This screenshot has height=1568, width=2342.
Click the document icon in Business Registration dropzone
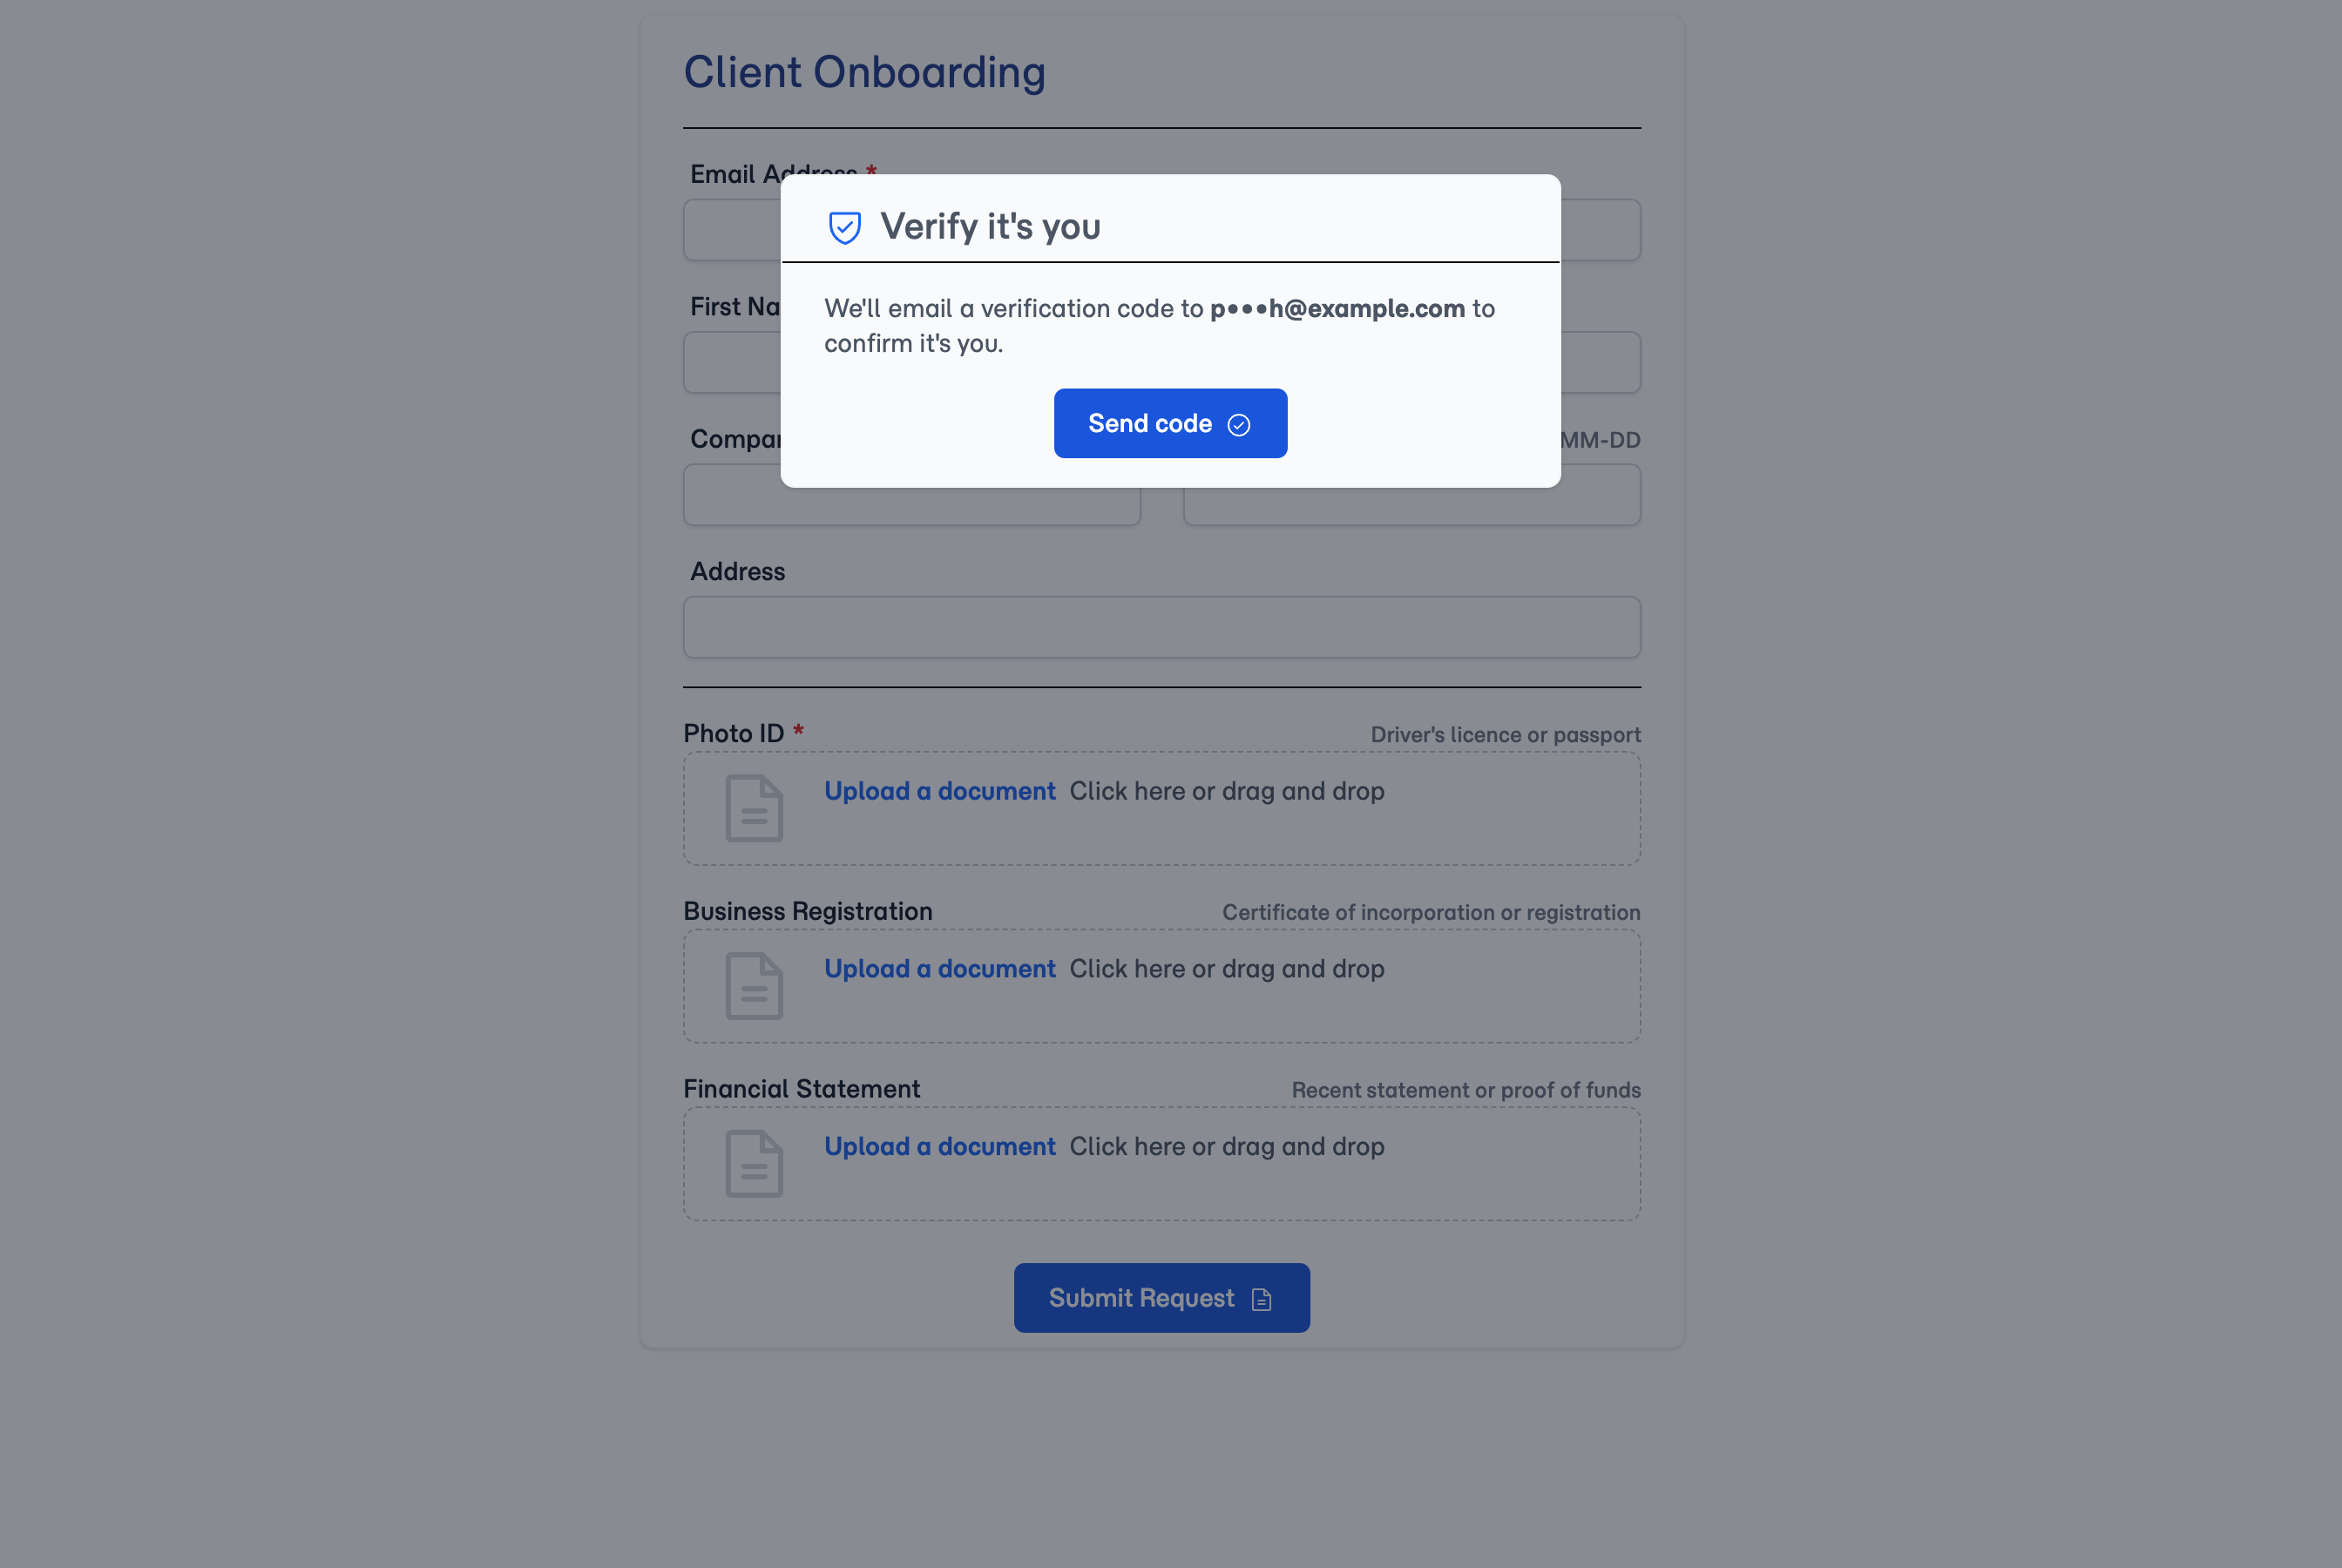point(754,986)
